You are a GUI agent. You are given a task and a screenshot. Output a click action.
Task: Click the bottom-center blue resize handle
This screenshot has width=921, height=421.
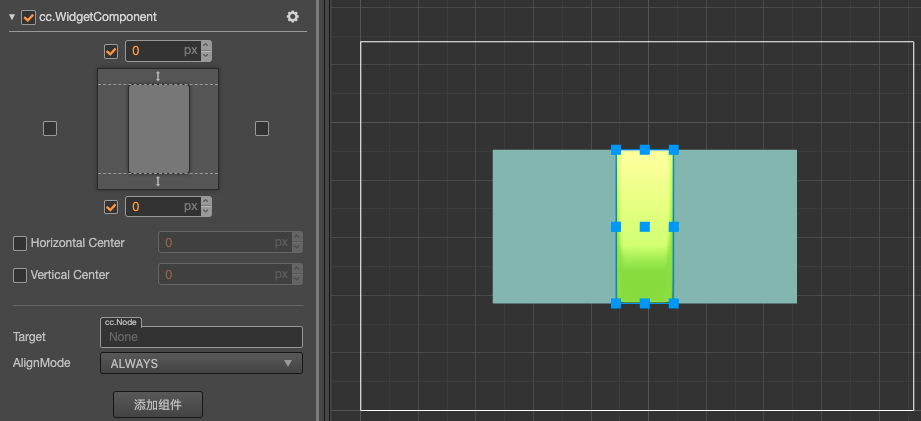645,303
